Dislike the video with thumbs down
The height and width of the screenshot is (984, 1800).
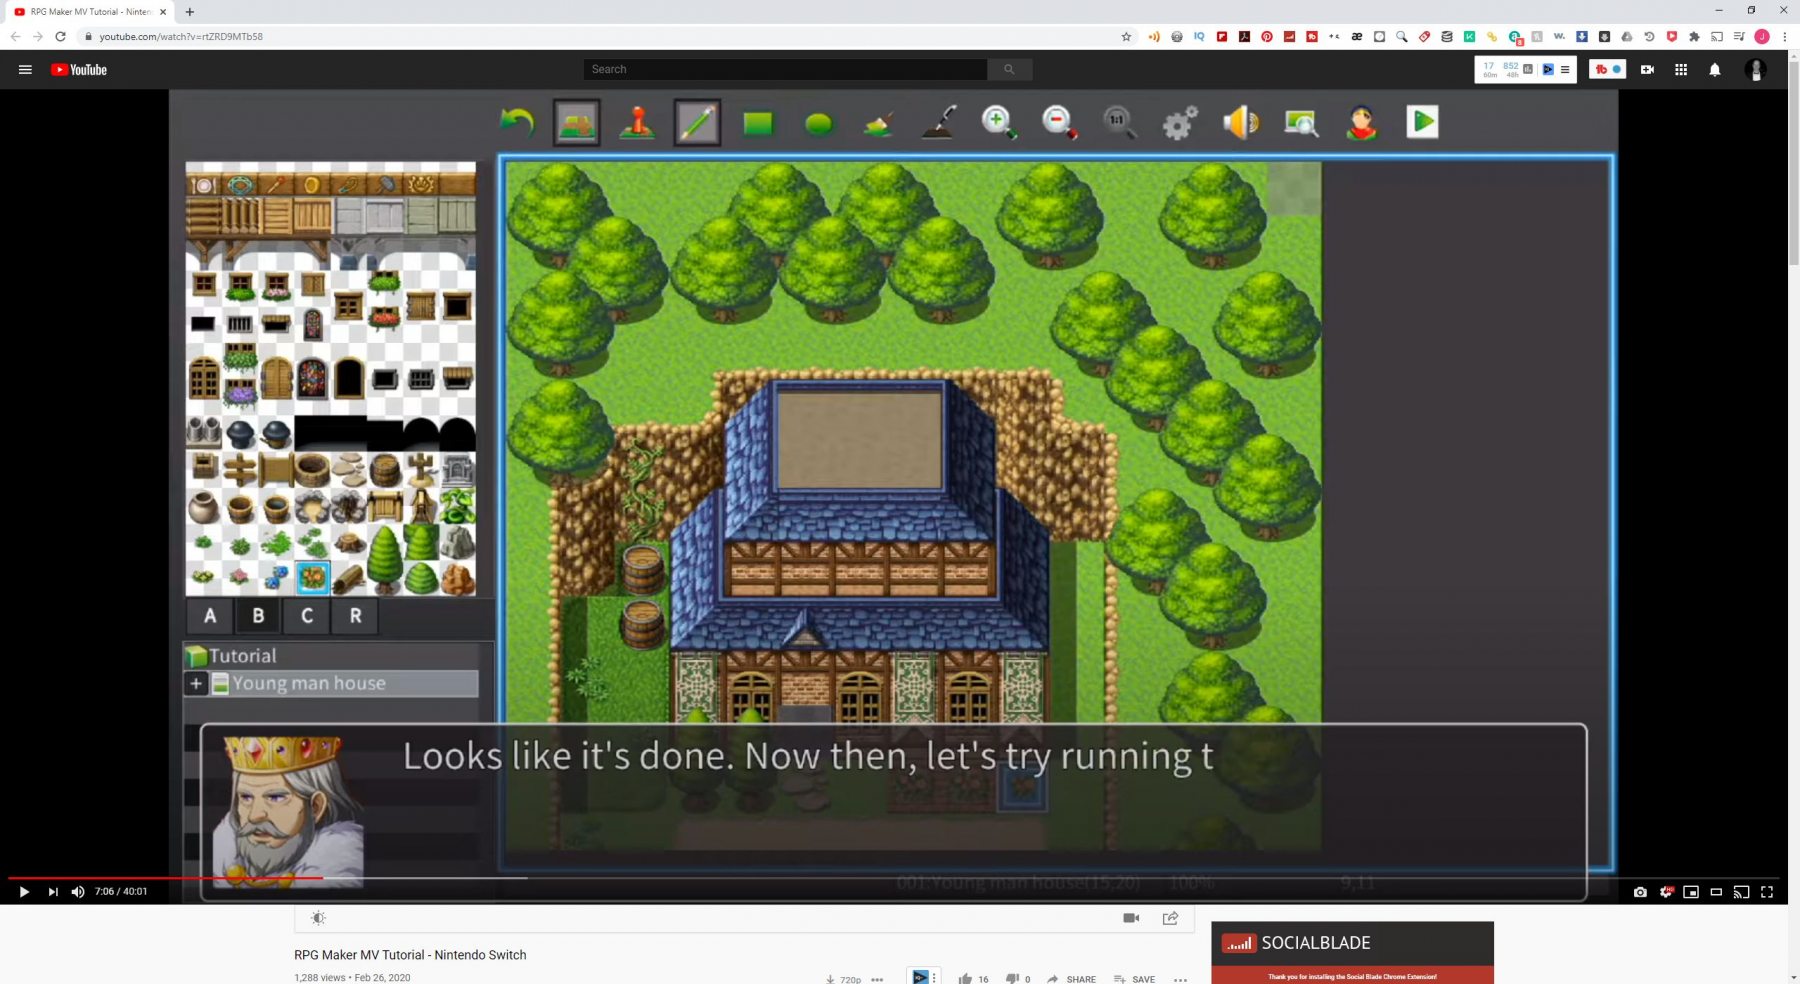pos(1012,979)
